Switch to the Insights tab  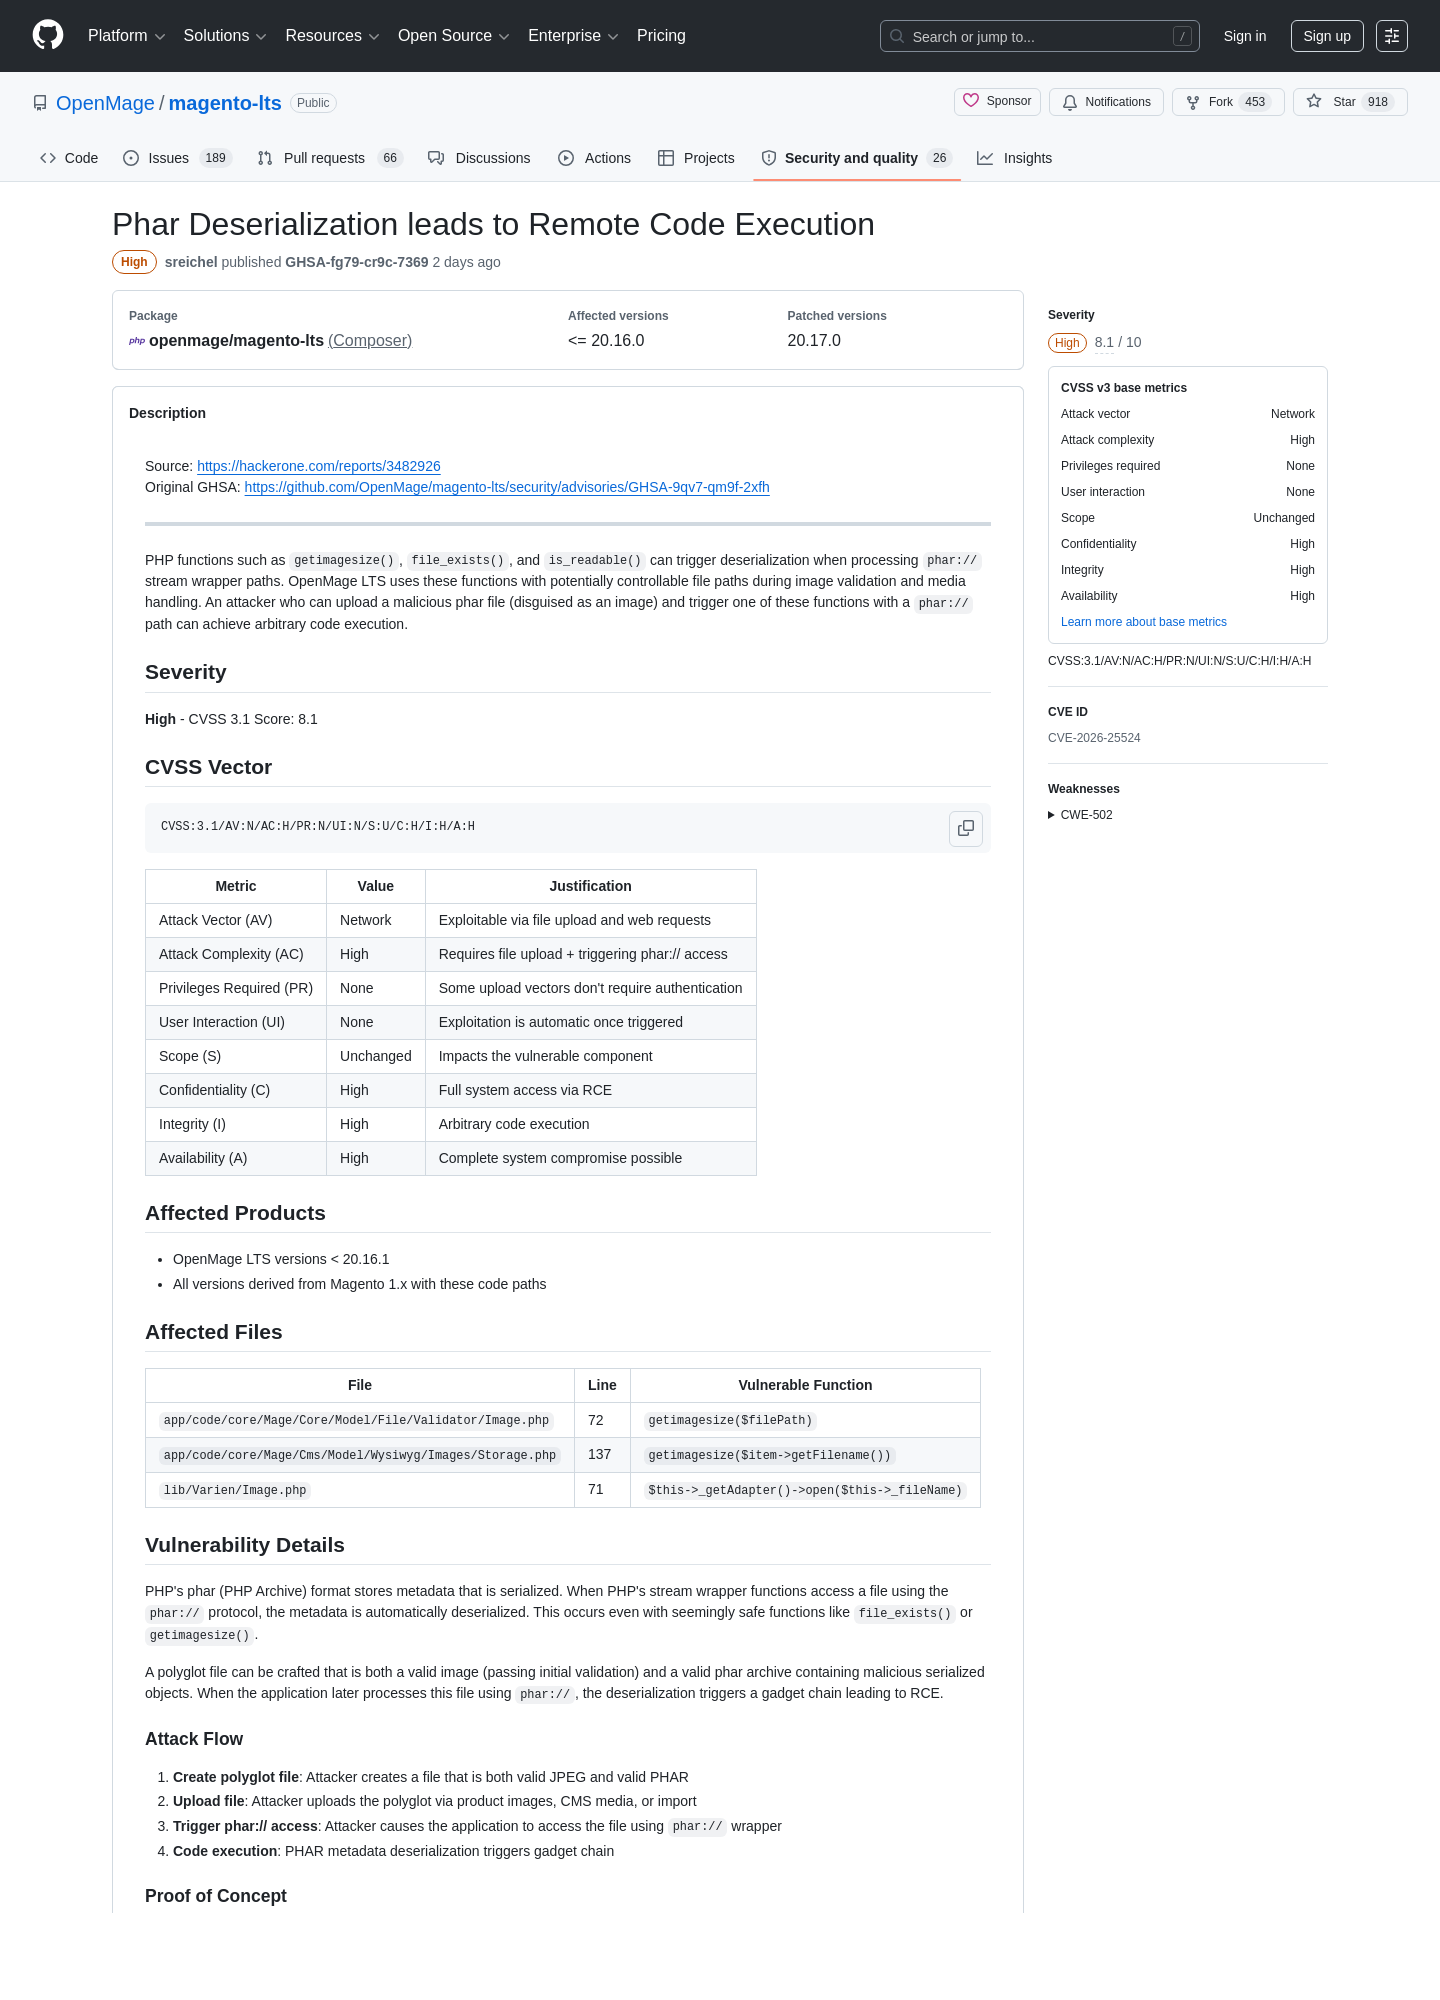[1015, 158]
